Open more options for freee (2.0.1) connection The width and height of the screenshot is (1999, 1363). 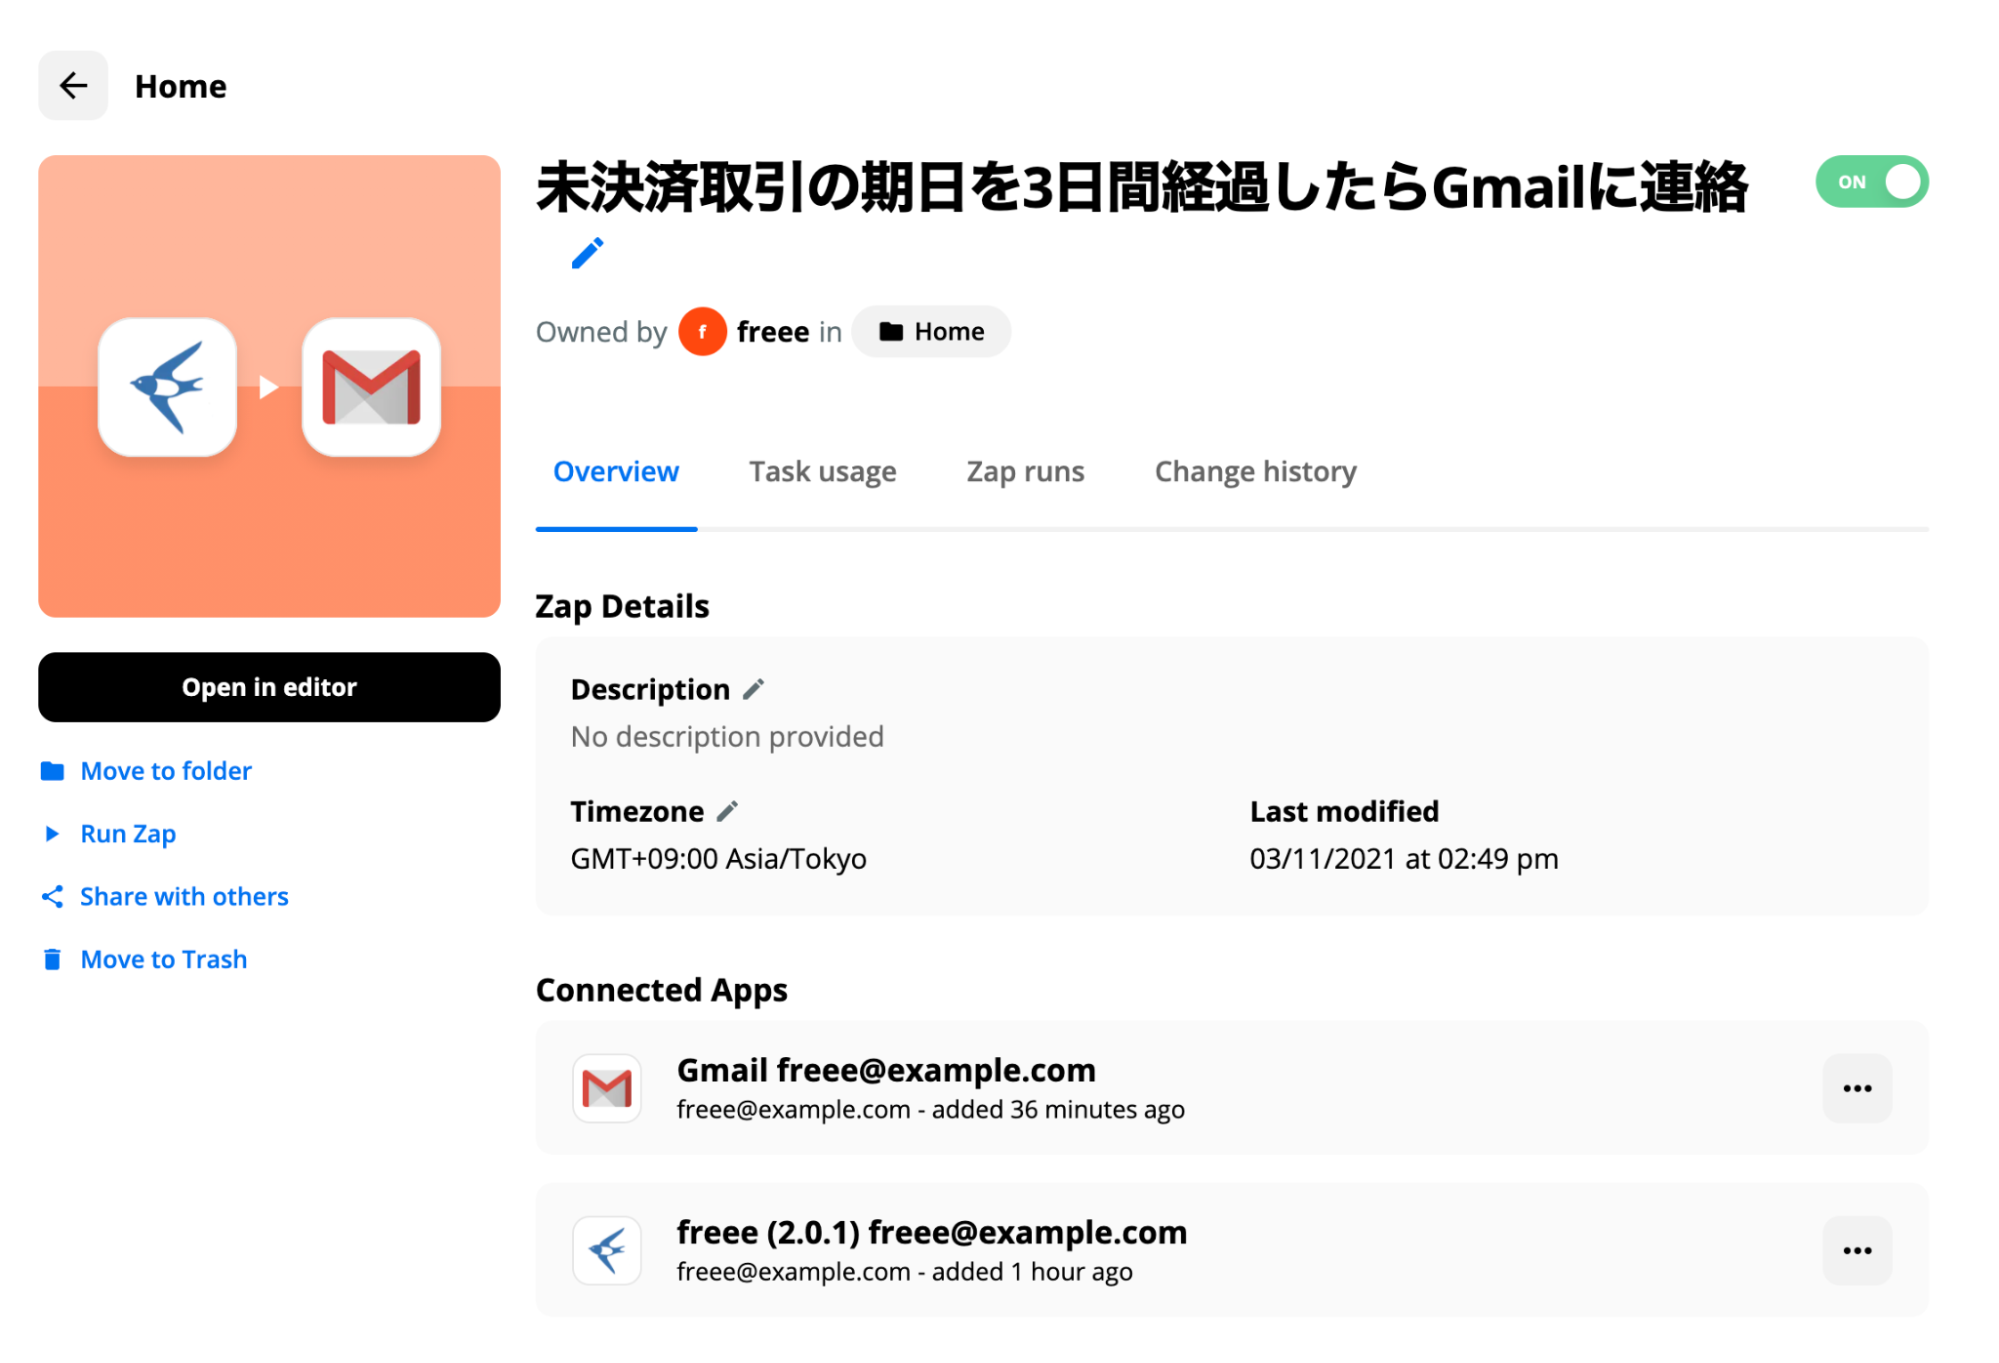(x=1857, y=1250)
